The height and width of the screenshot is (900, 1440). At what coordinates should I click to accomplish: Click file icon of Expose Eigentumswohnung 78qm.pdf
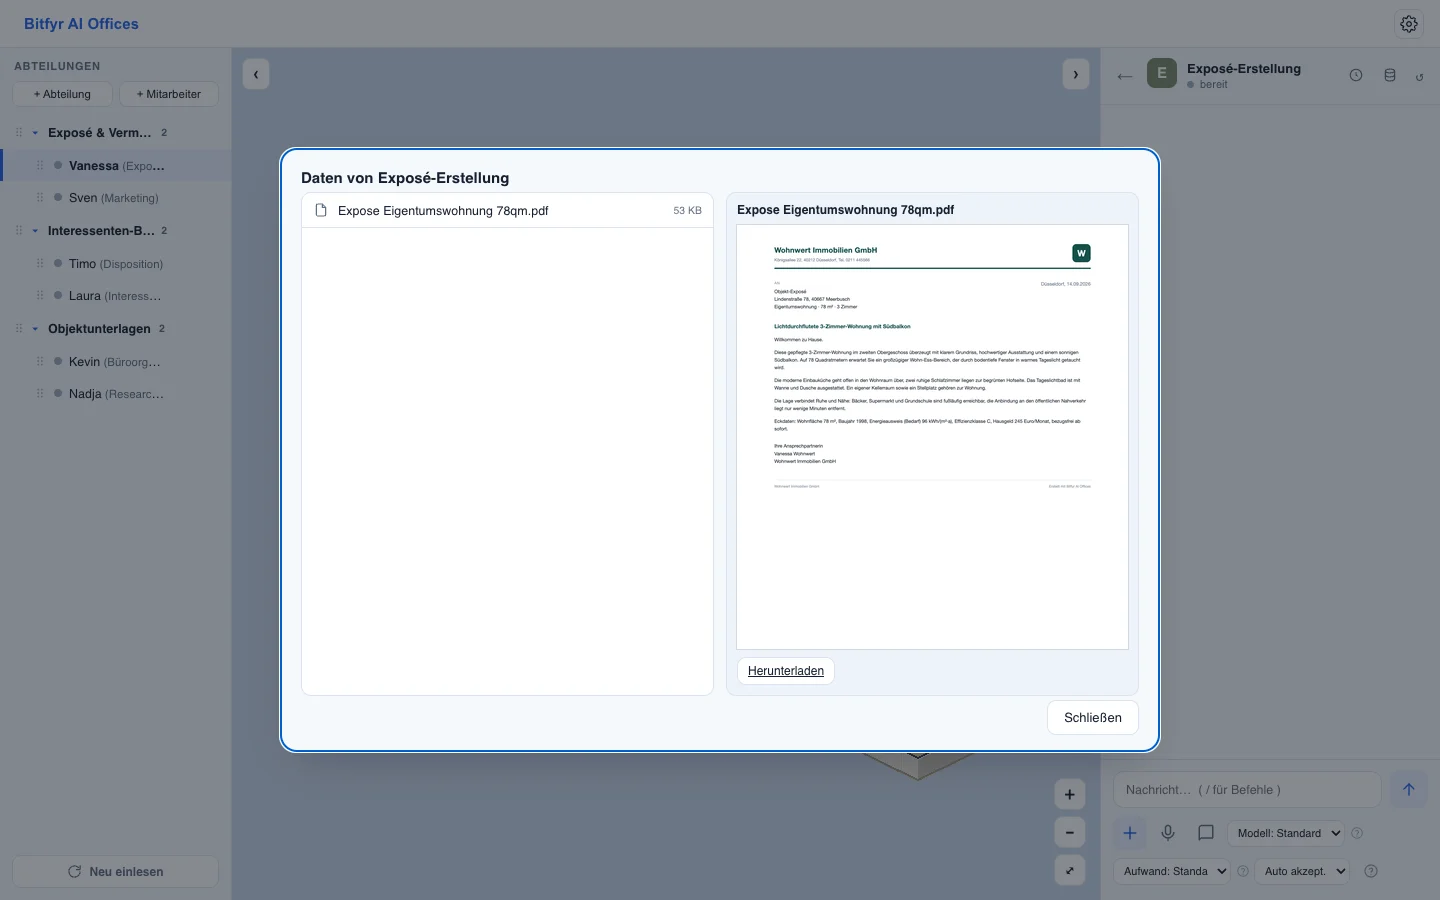coord(321,210)
